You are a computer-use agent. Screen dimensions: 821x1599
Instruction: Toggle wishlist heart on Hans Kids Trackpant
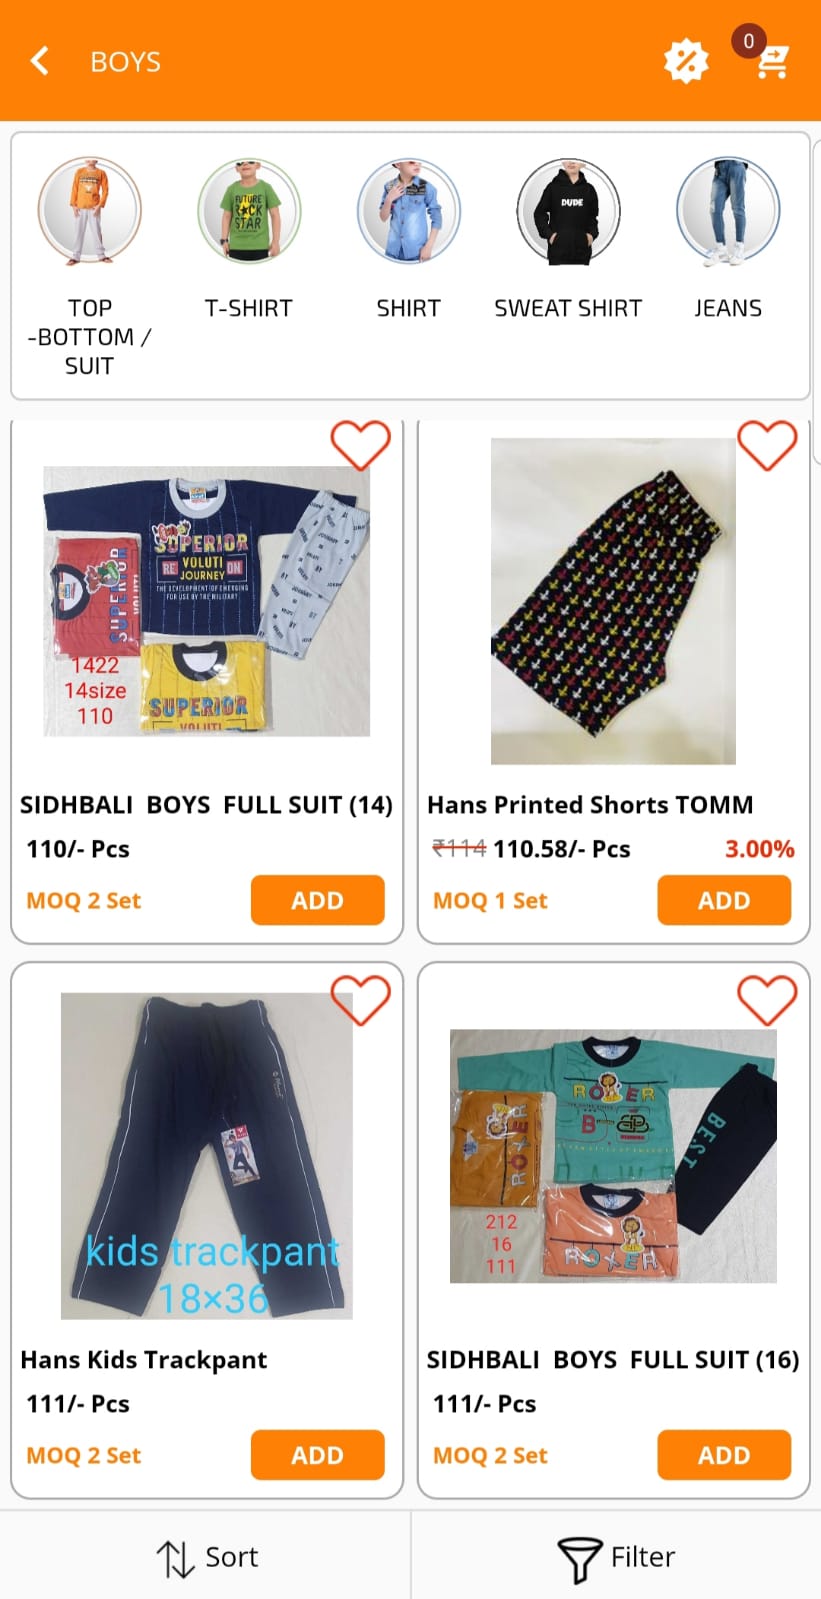pos(360,1000)
